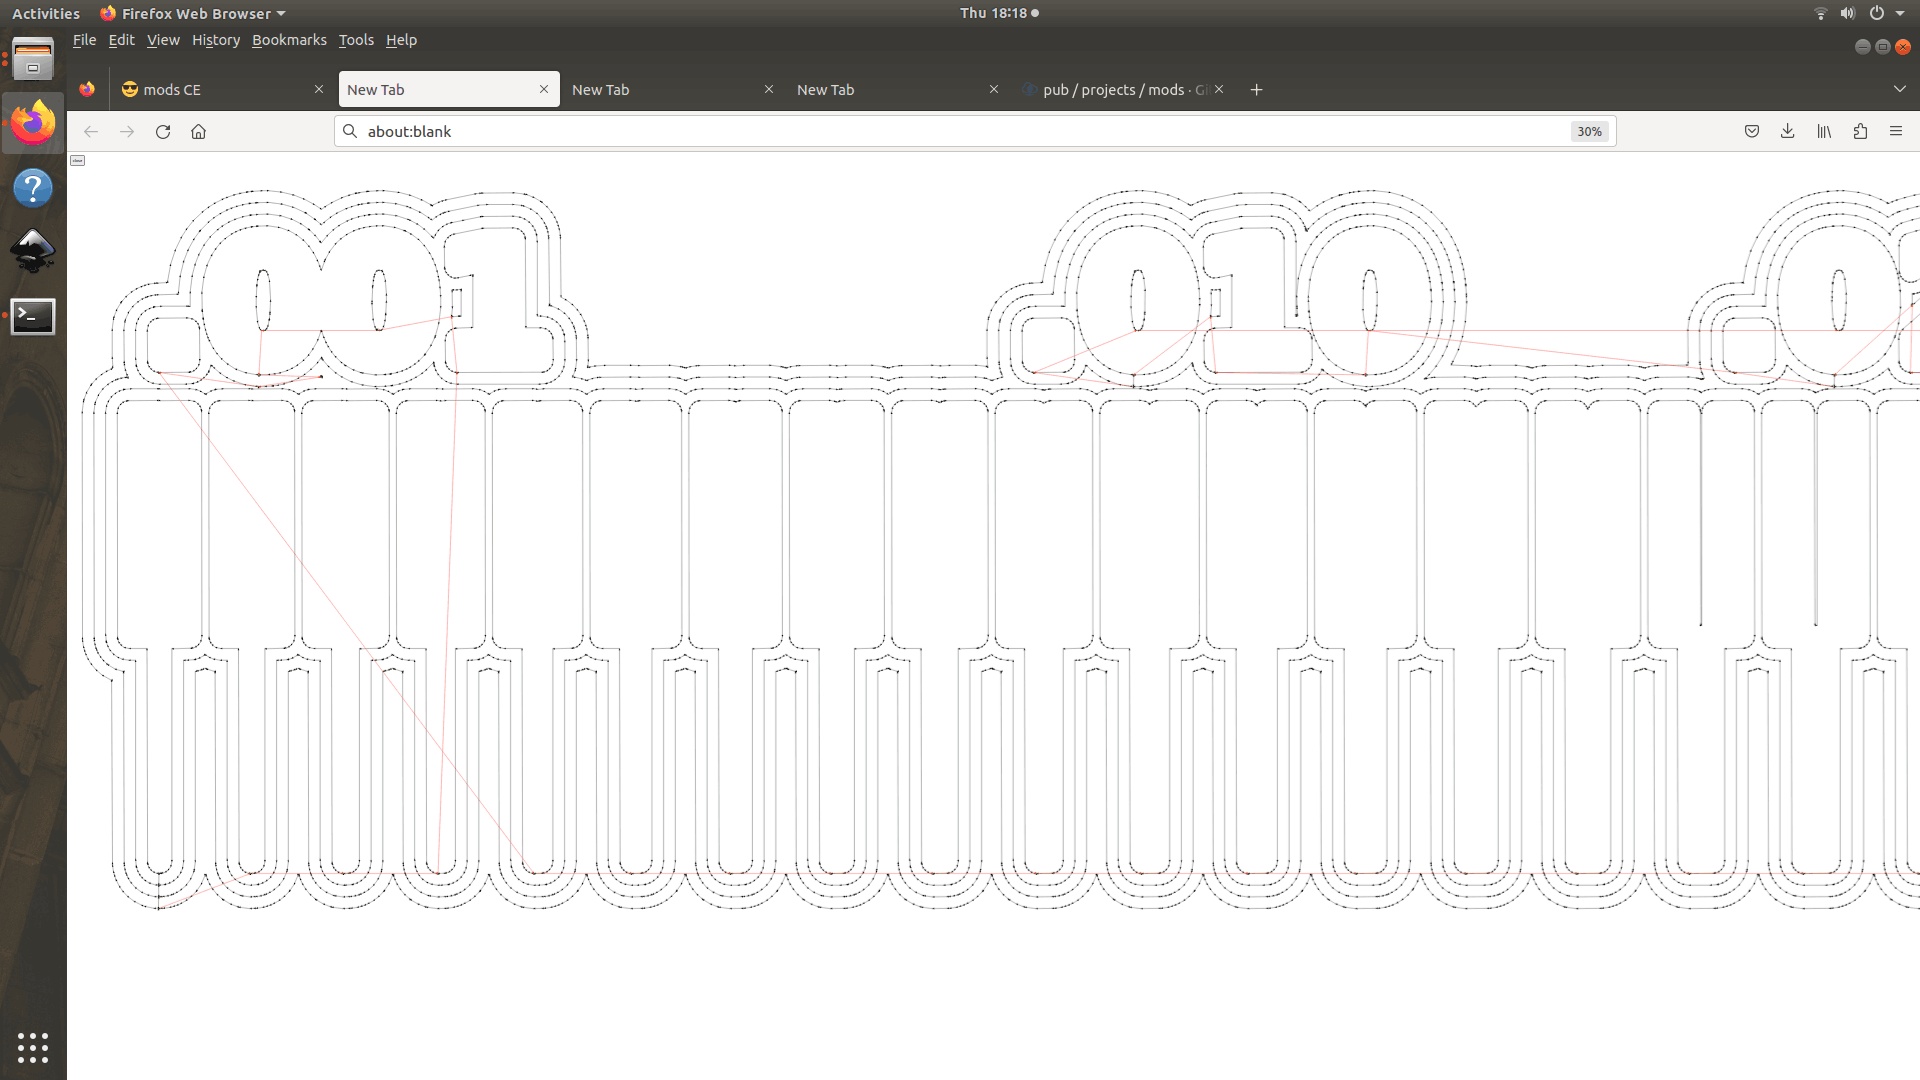This screenshot has width=1920, height=1080.
Task: Launch Terminal from the dock
Action: 33,316
